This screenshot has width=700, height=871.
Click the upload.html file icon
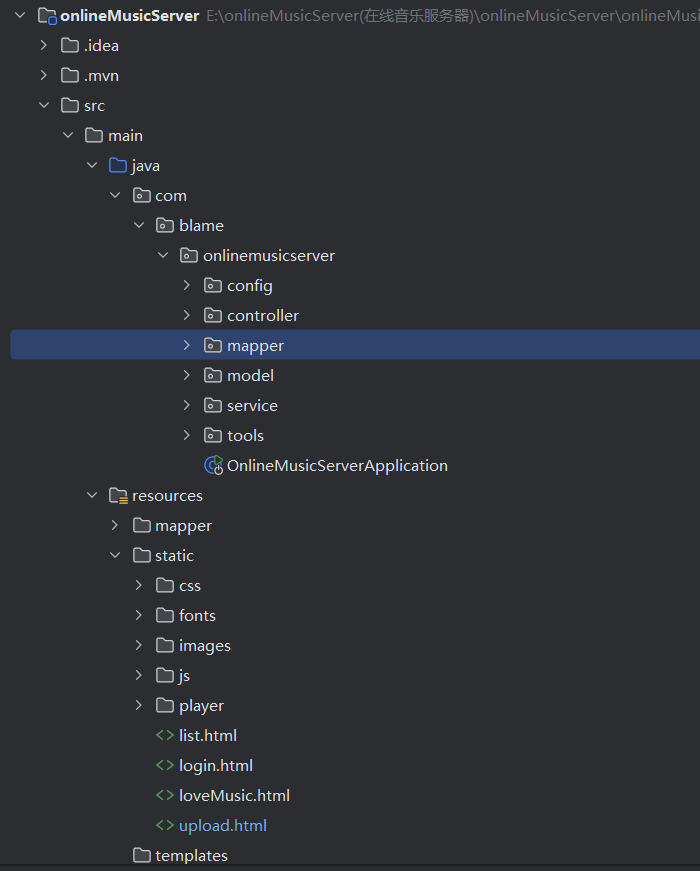point(165,825)
